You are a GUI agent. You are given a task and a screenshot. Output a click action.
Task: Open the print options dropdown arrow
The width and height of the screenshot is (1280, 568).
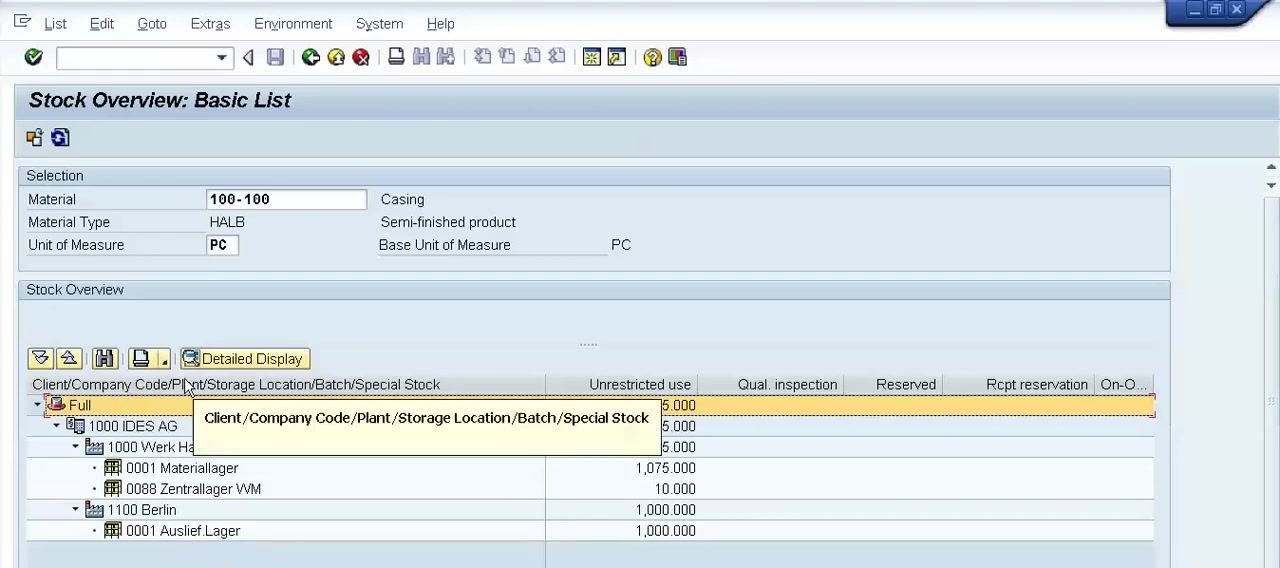(x=163, y=359)
